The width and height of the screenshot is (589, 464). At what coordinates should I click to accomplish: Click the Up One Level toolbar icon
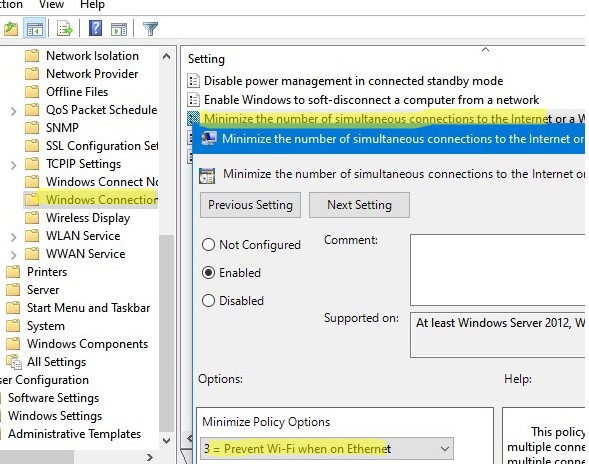click(x=11, y=29)
